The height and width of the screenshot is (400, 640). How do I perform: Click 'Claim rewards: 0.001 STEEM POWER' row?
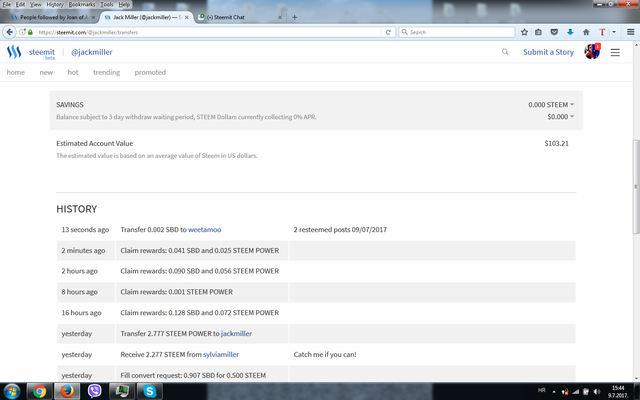[316, 292]
